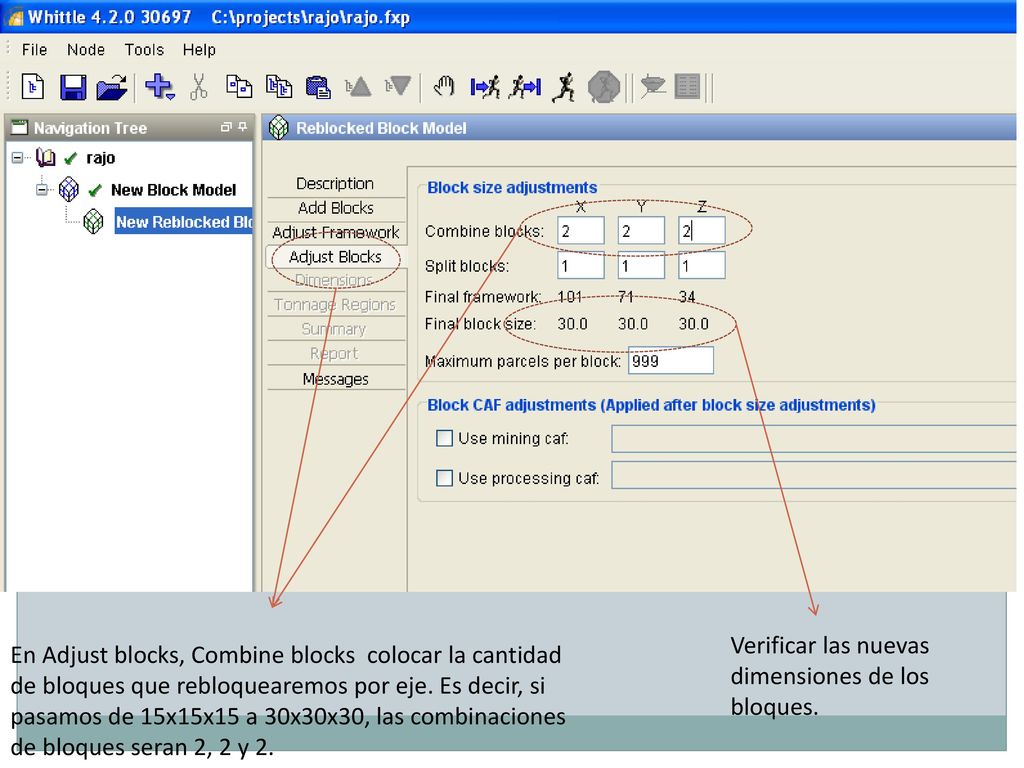Image resolution: width=1024 pixels, height=768 pixels.
Task: Click the grey pit shell toolbar icon
Action: (652, 86)
